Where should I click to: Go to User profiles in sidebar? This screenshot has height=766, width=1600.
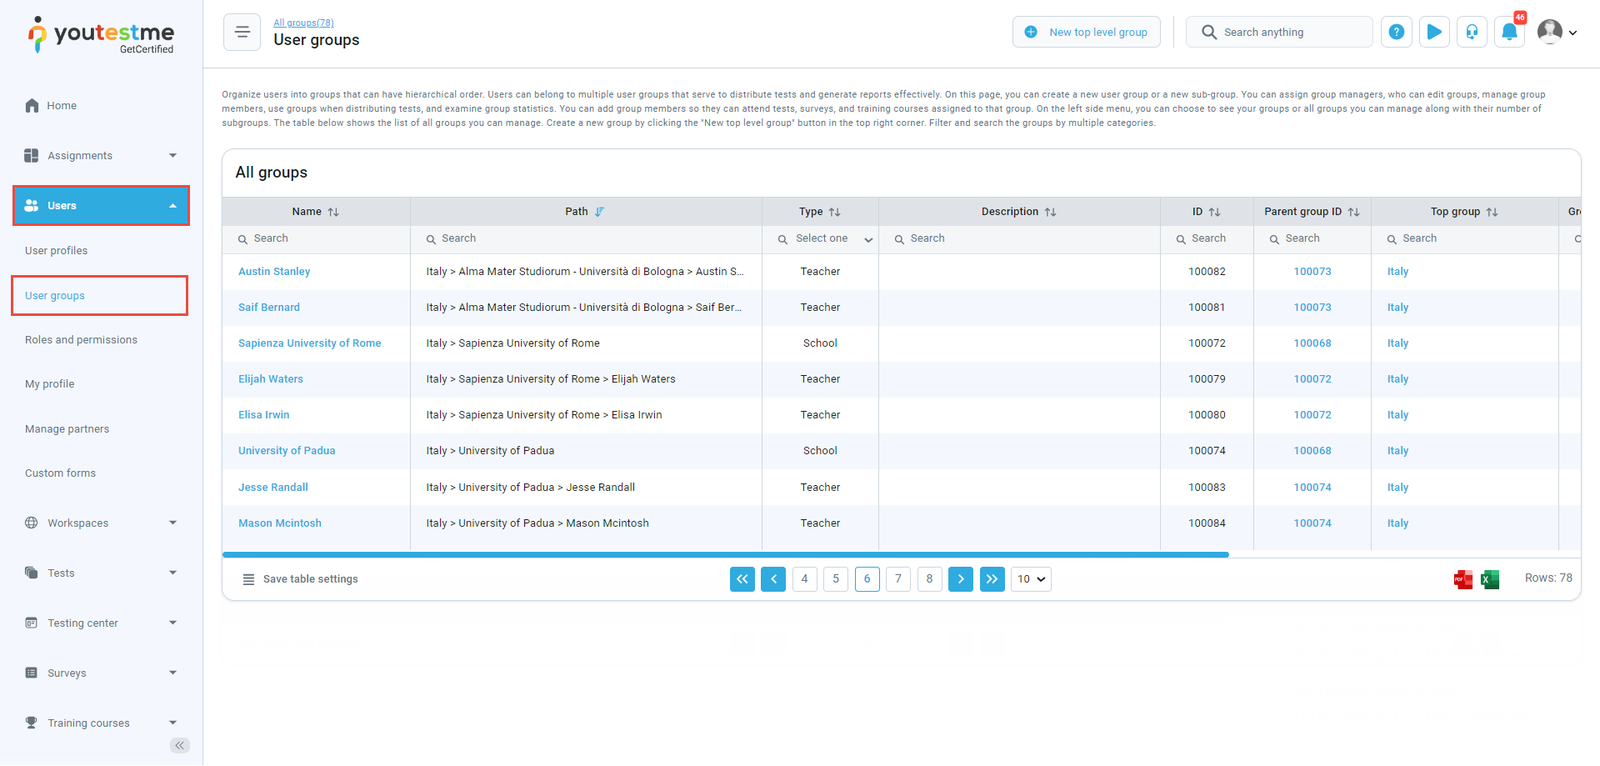click(56, 251)
